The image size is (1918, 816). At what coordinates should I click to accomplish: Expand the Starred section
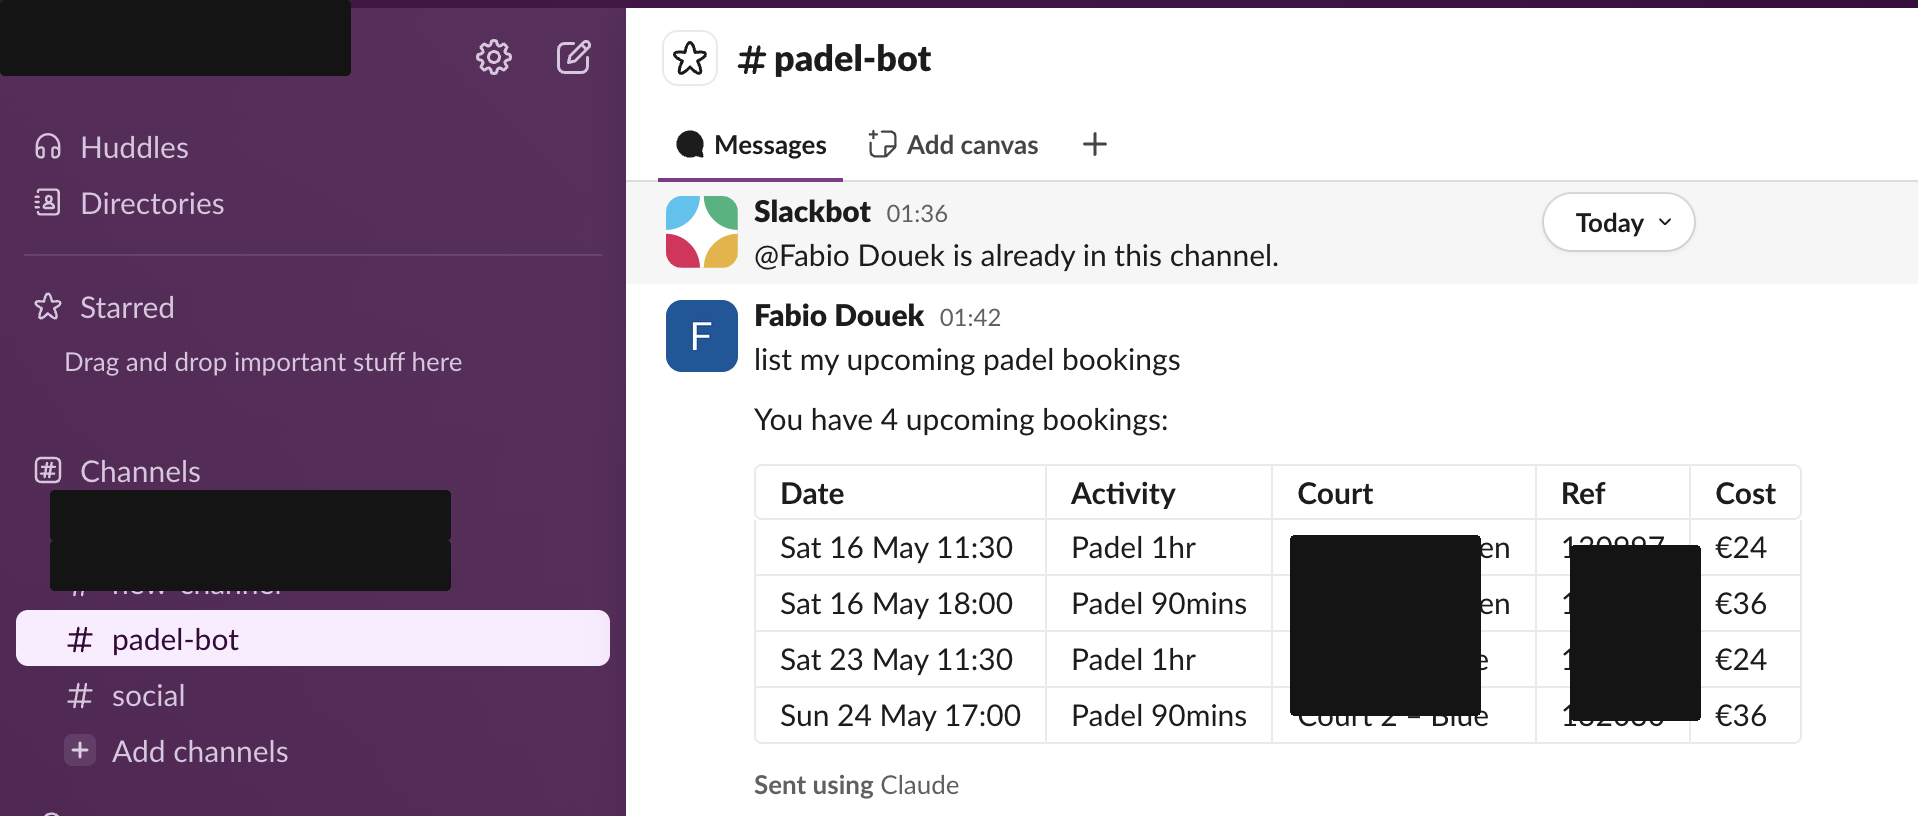coord(127,307)
